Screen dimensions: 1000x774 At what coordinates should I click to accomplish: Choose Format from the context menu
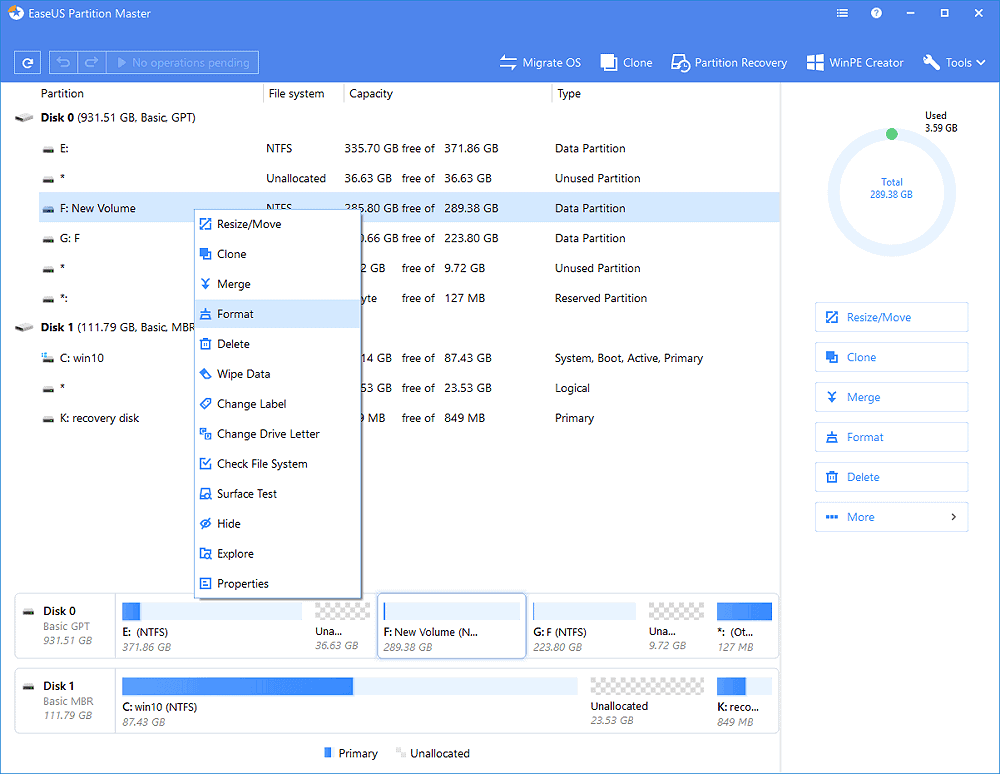tap(236, 314)
